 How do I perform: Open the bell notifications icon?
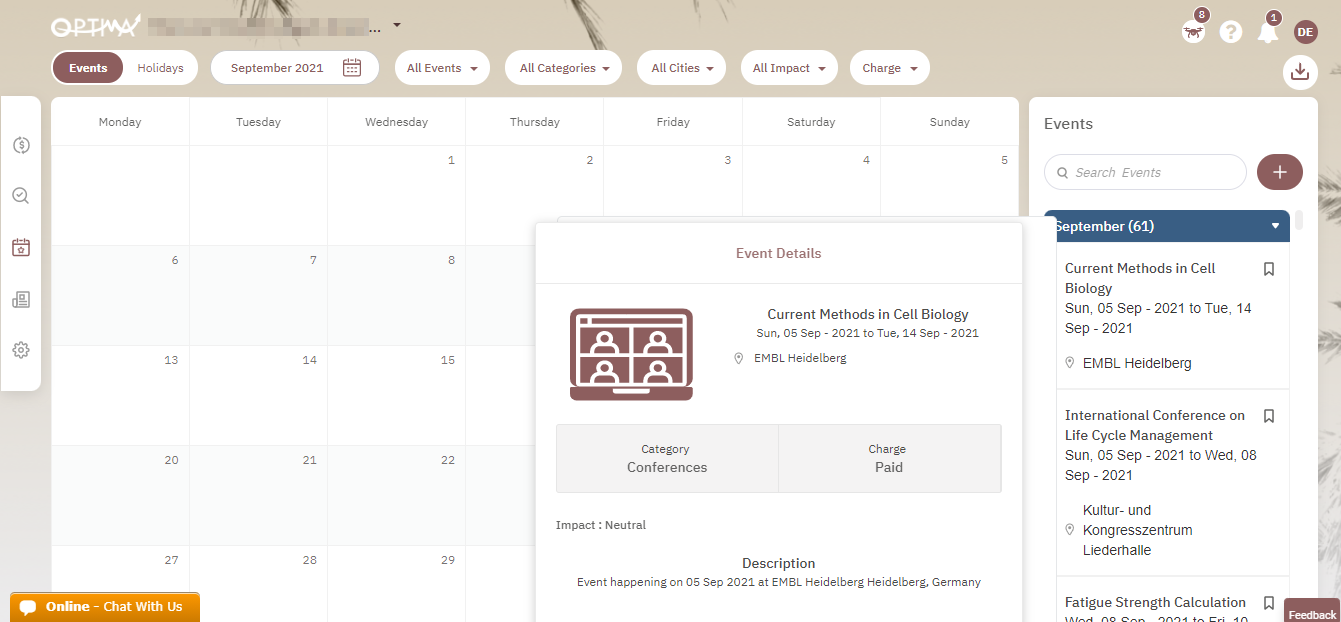1268,32
